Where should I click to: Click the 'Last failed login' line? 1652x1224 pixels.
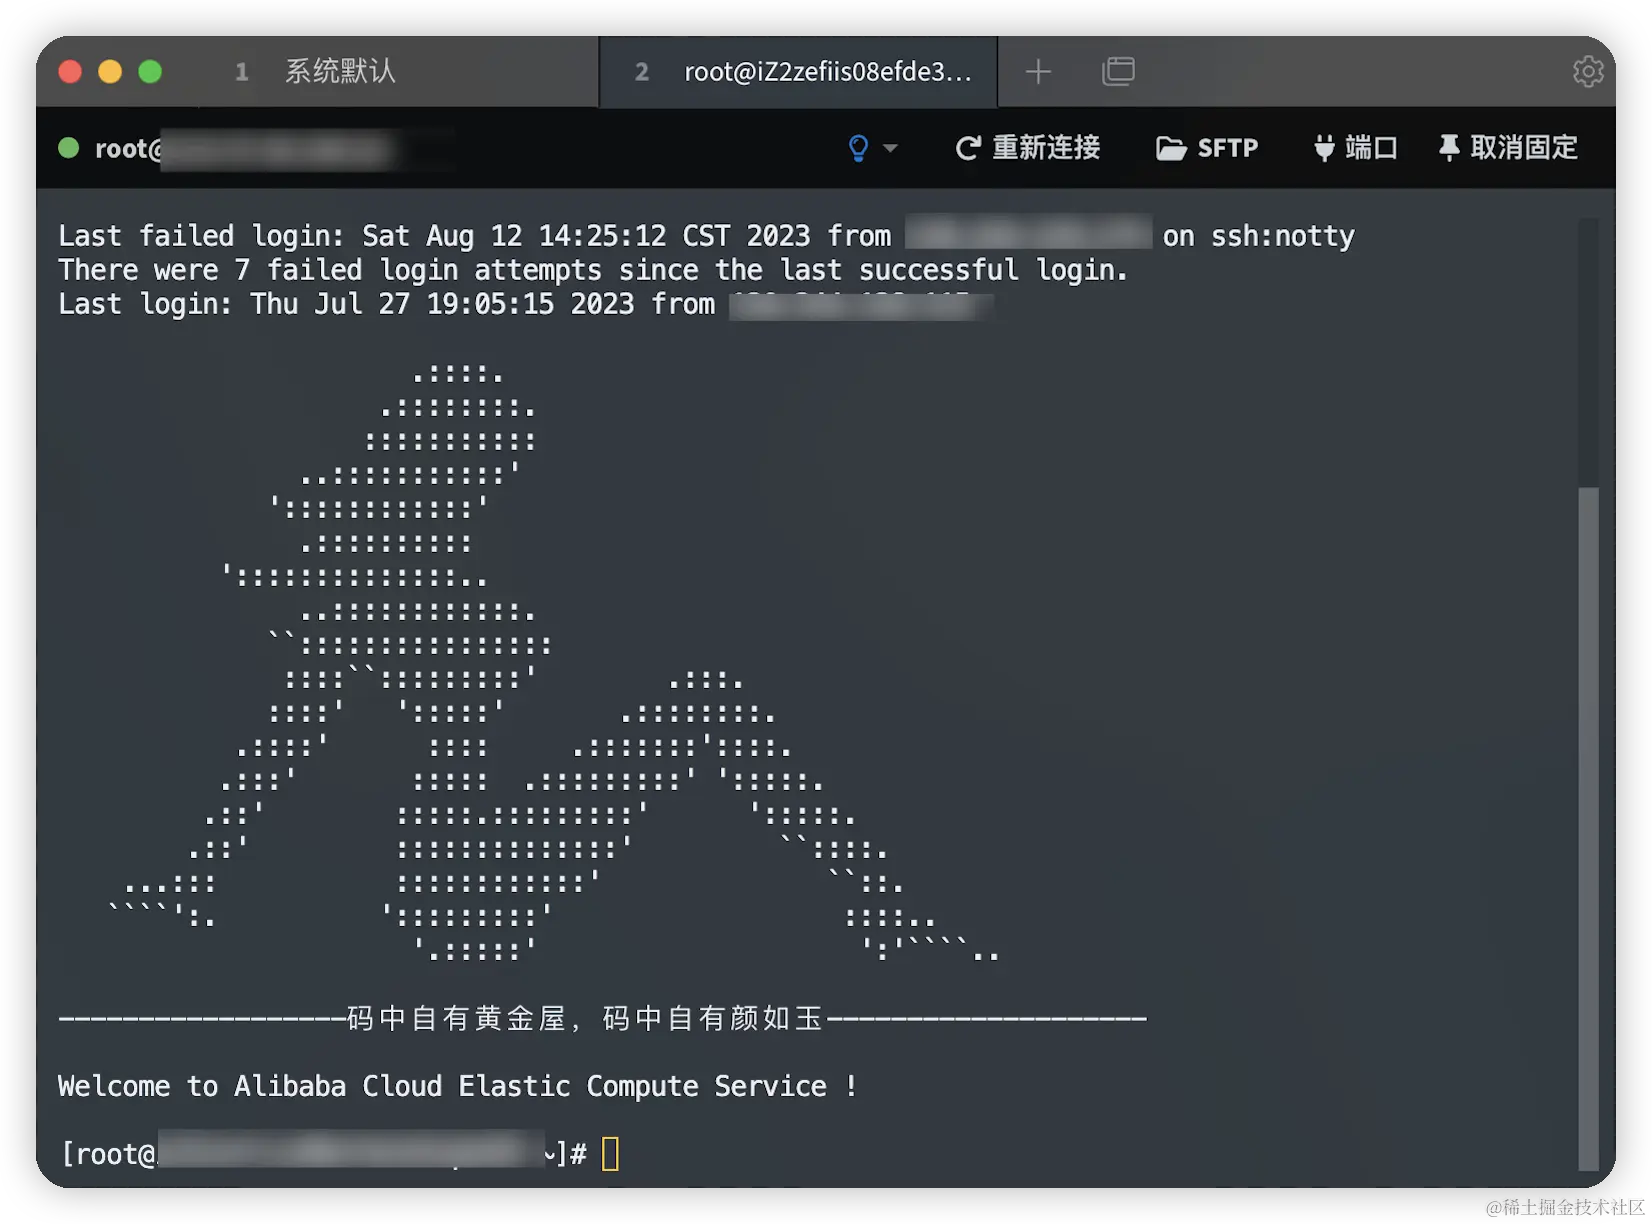click(706, 236)
